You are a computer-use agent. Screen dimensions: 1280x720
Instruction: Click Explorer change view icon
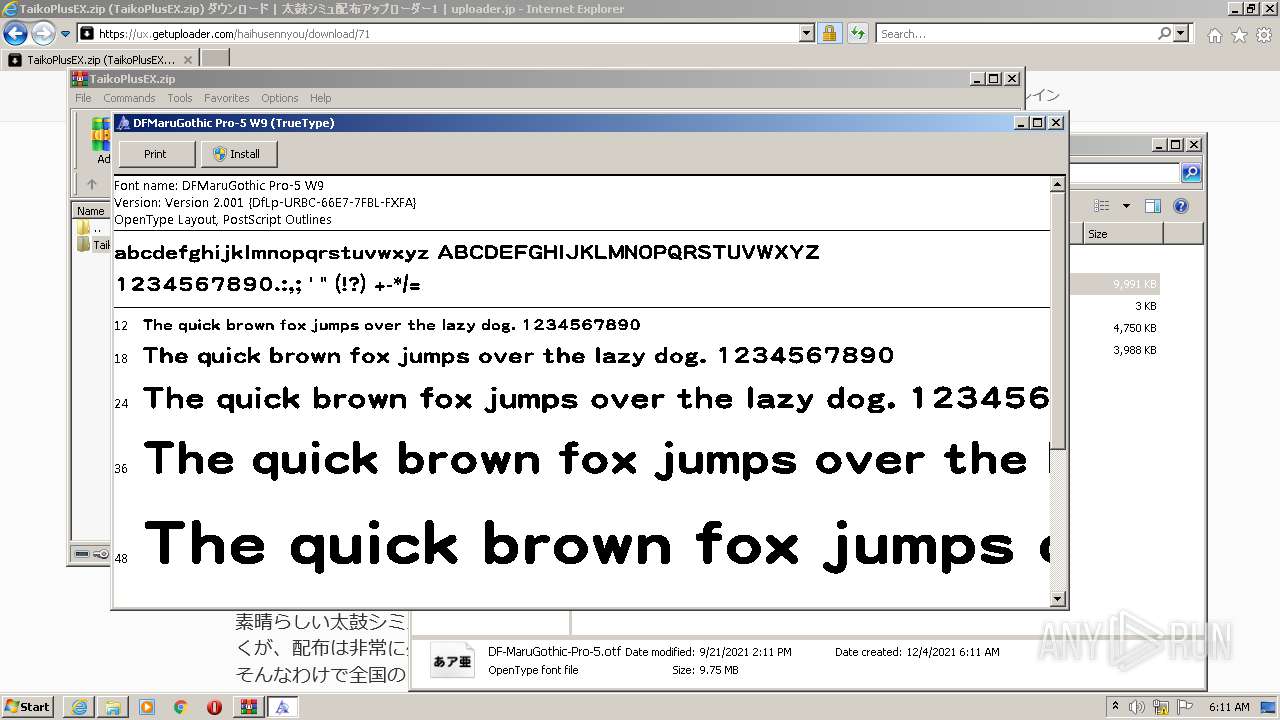click(1102, 206)
